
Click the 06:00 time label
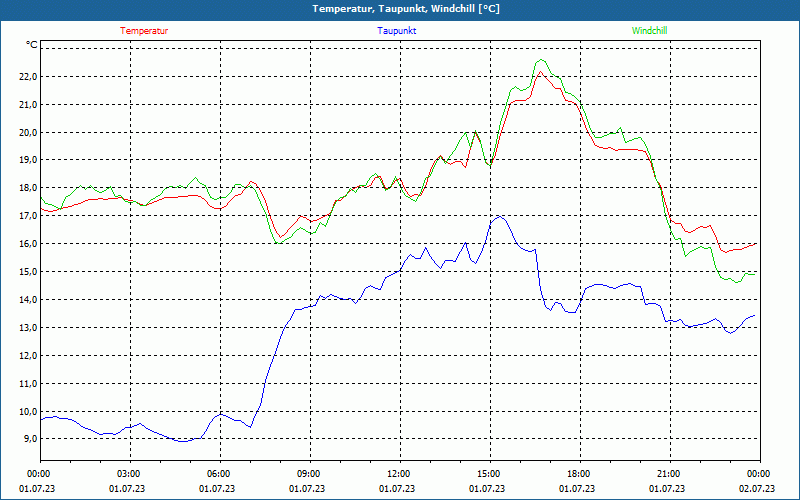coord(220,474)
